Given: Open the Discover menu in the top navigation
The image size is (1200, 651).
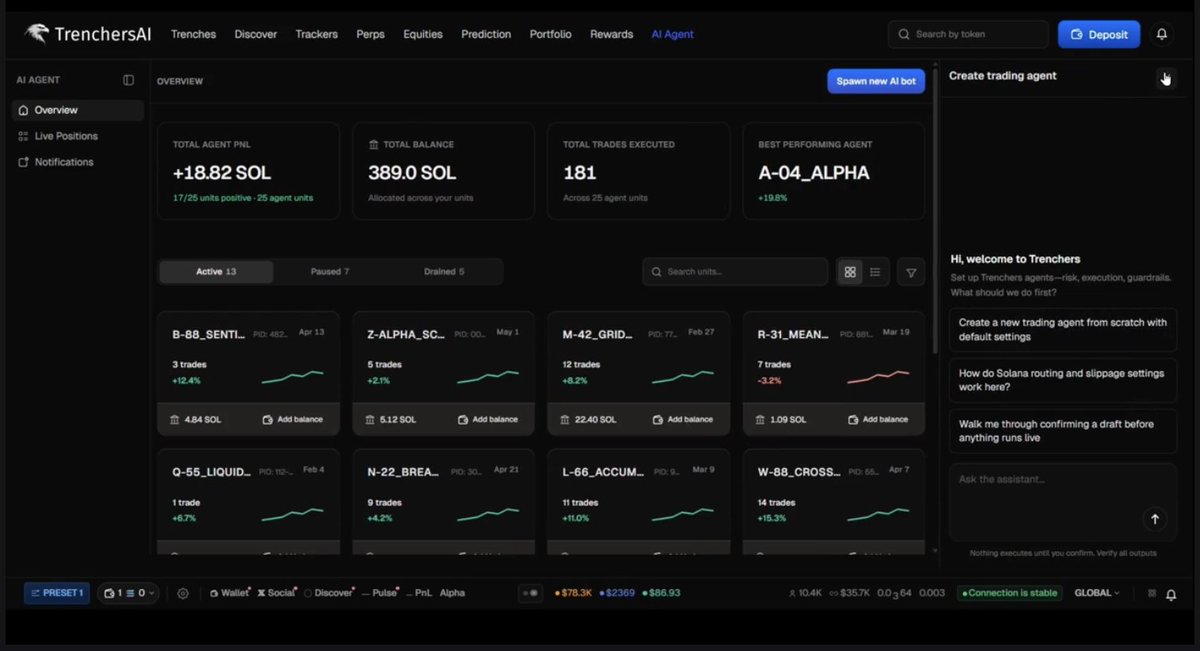Looking at the screenshot, I should [x=256, y=34].
